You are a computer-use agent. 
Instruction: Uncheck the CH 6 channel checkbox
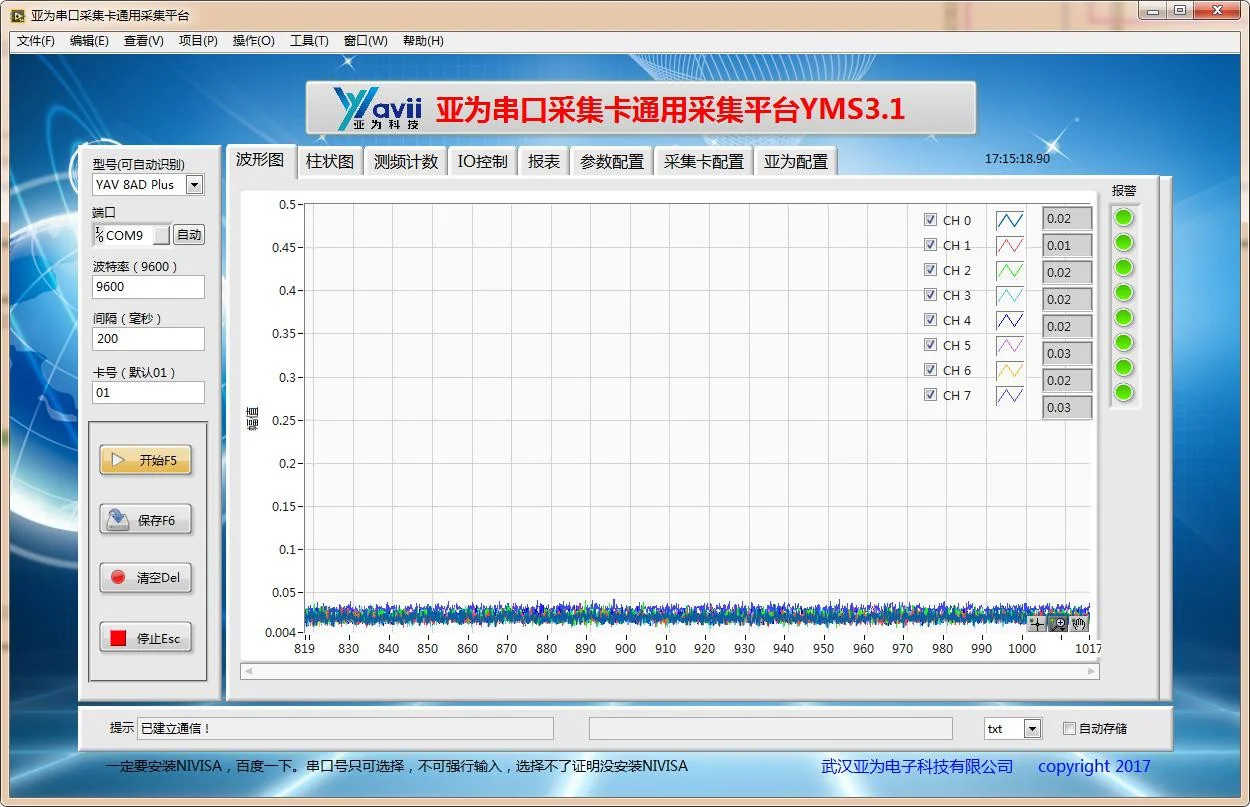click(x=931, y=370)
